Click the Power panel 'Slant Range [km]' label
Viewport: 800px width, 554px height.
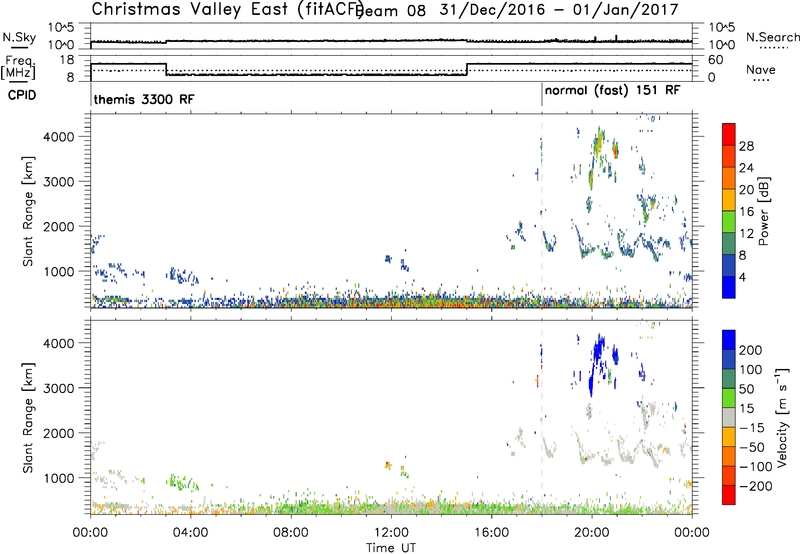28,211
